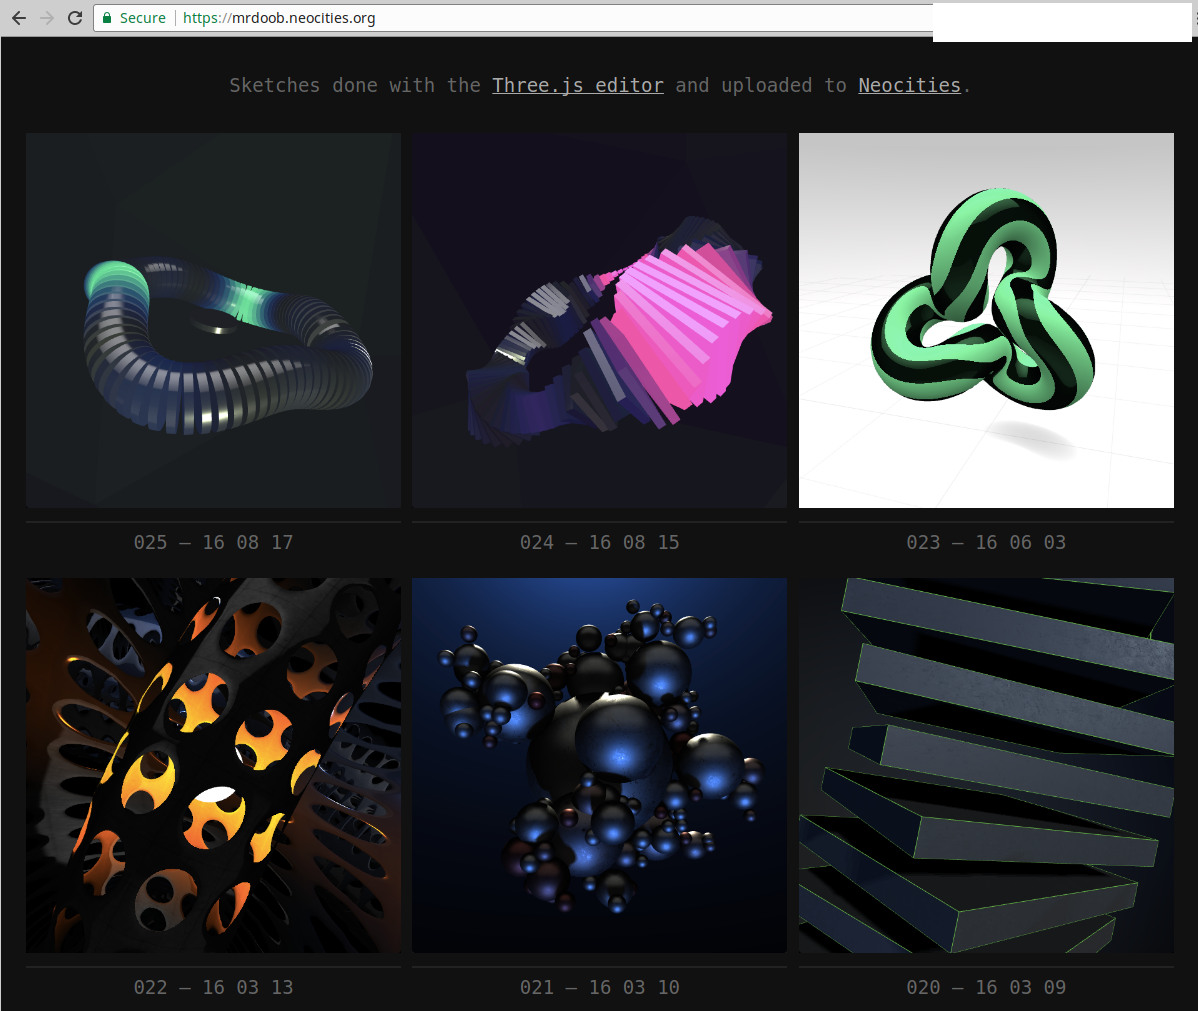
Task: Click the browser back arrow
Action: click(18, 18)
